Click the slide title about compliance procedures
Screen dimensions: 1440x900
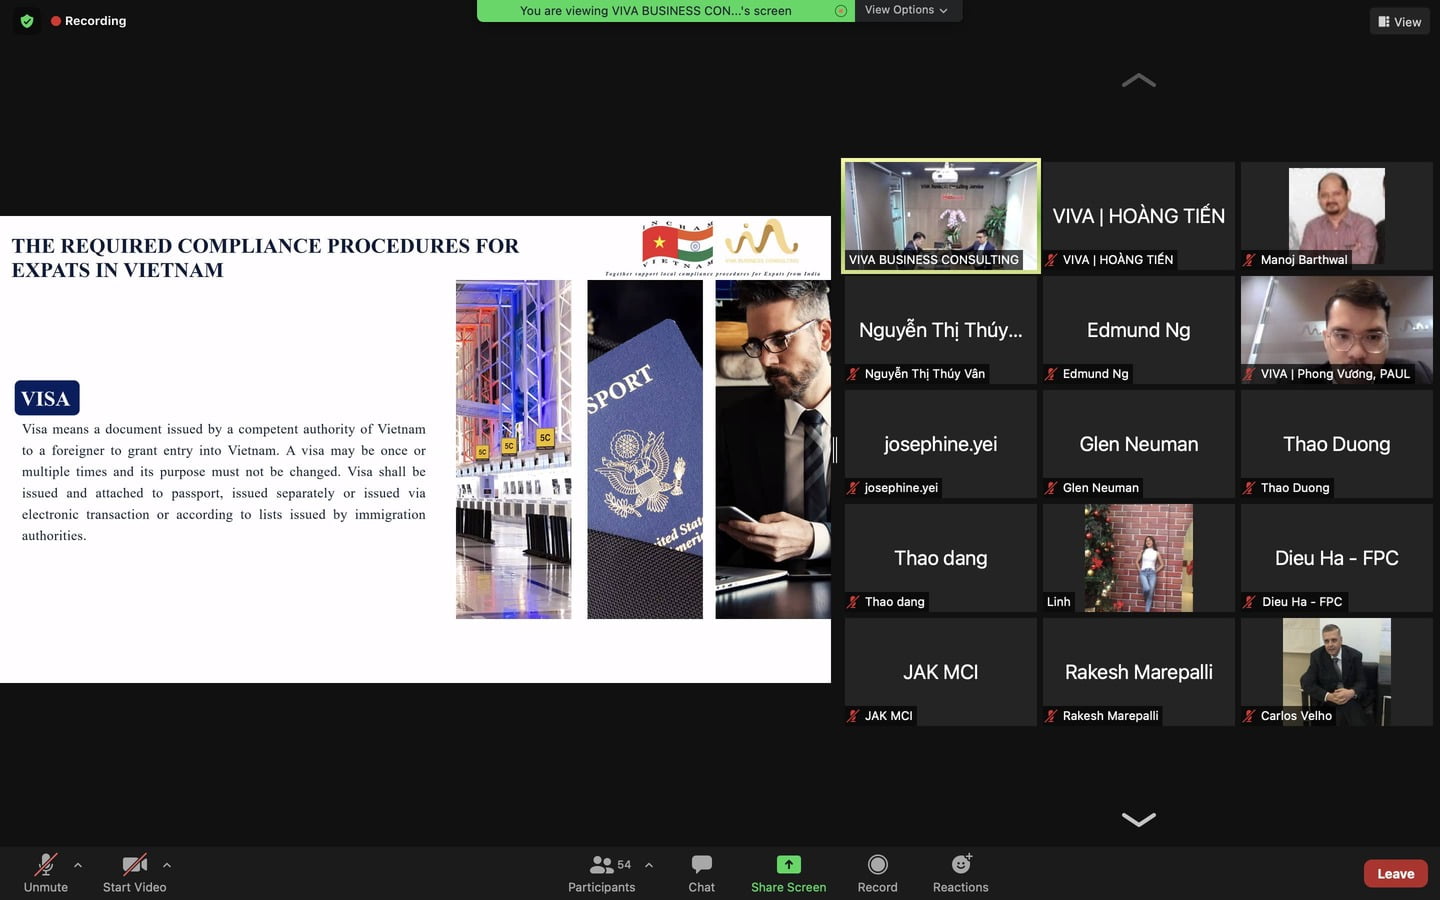265,258
